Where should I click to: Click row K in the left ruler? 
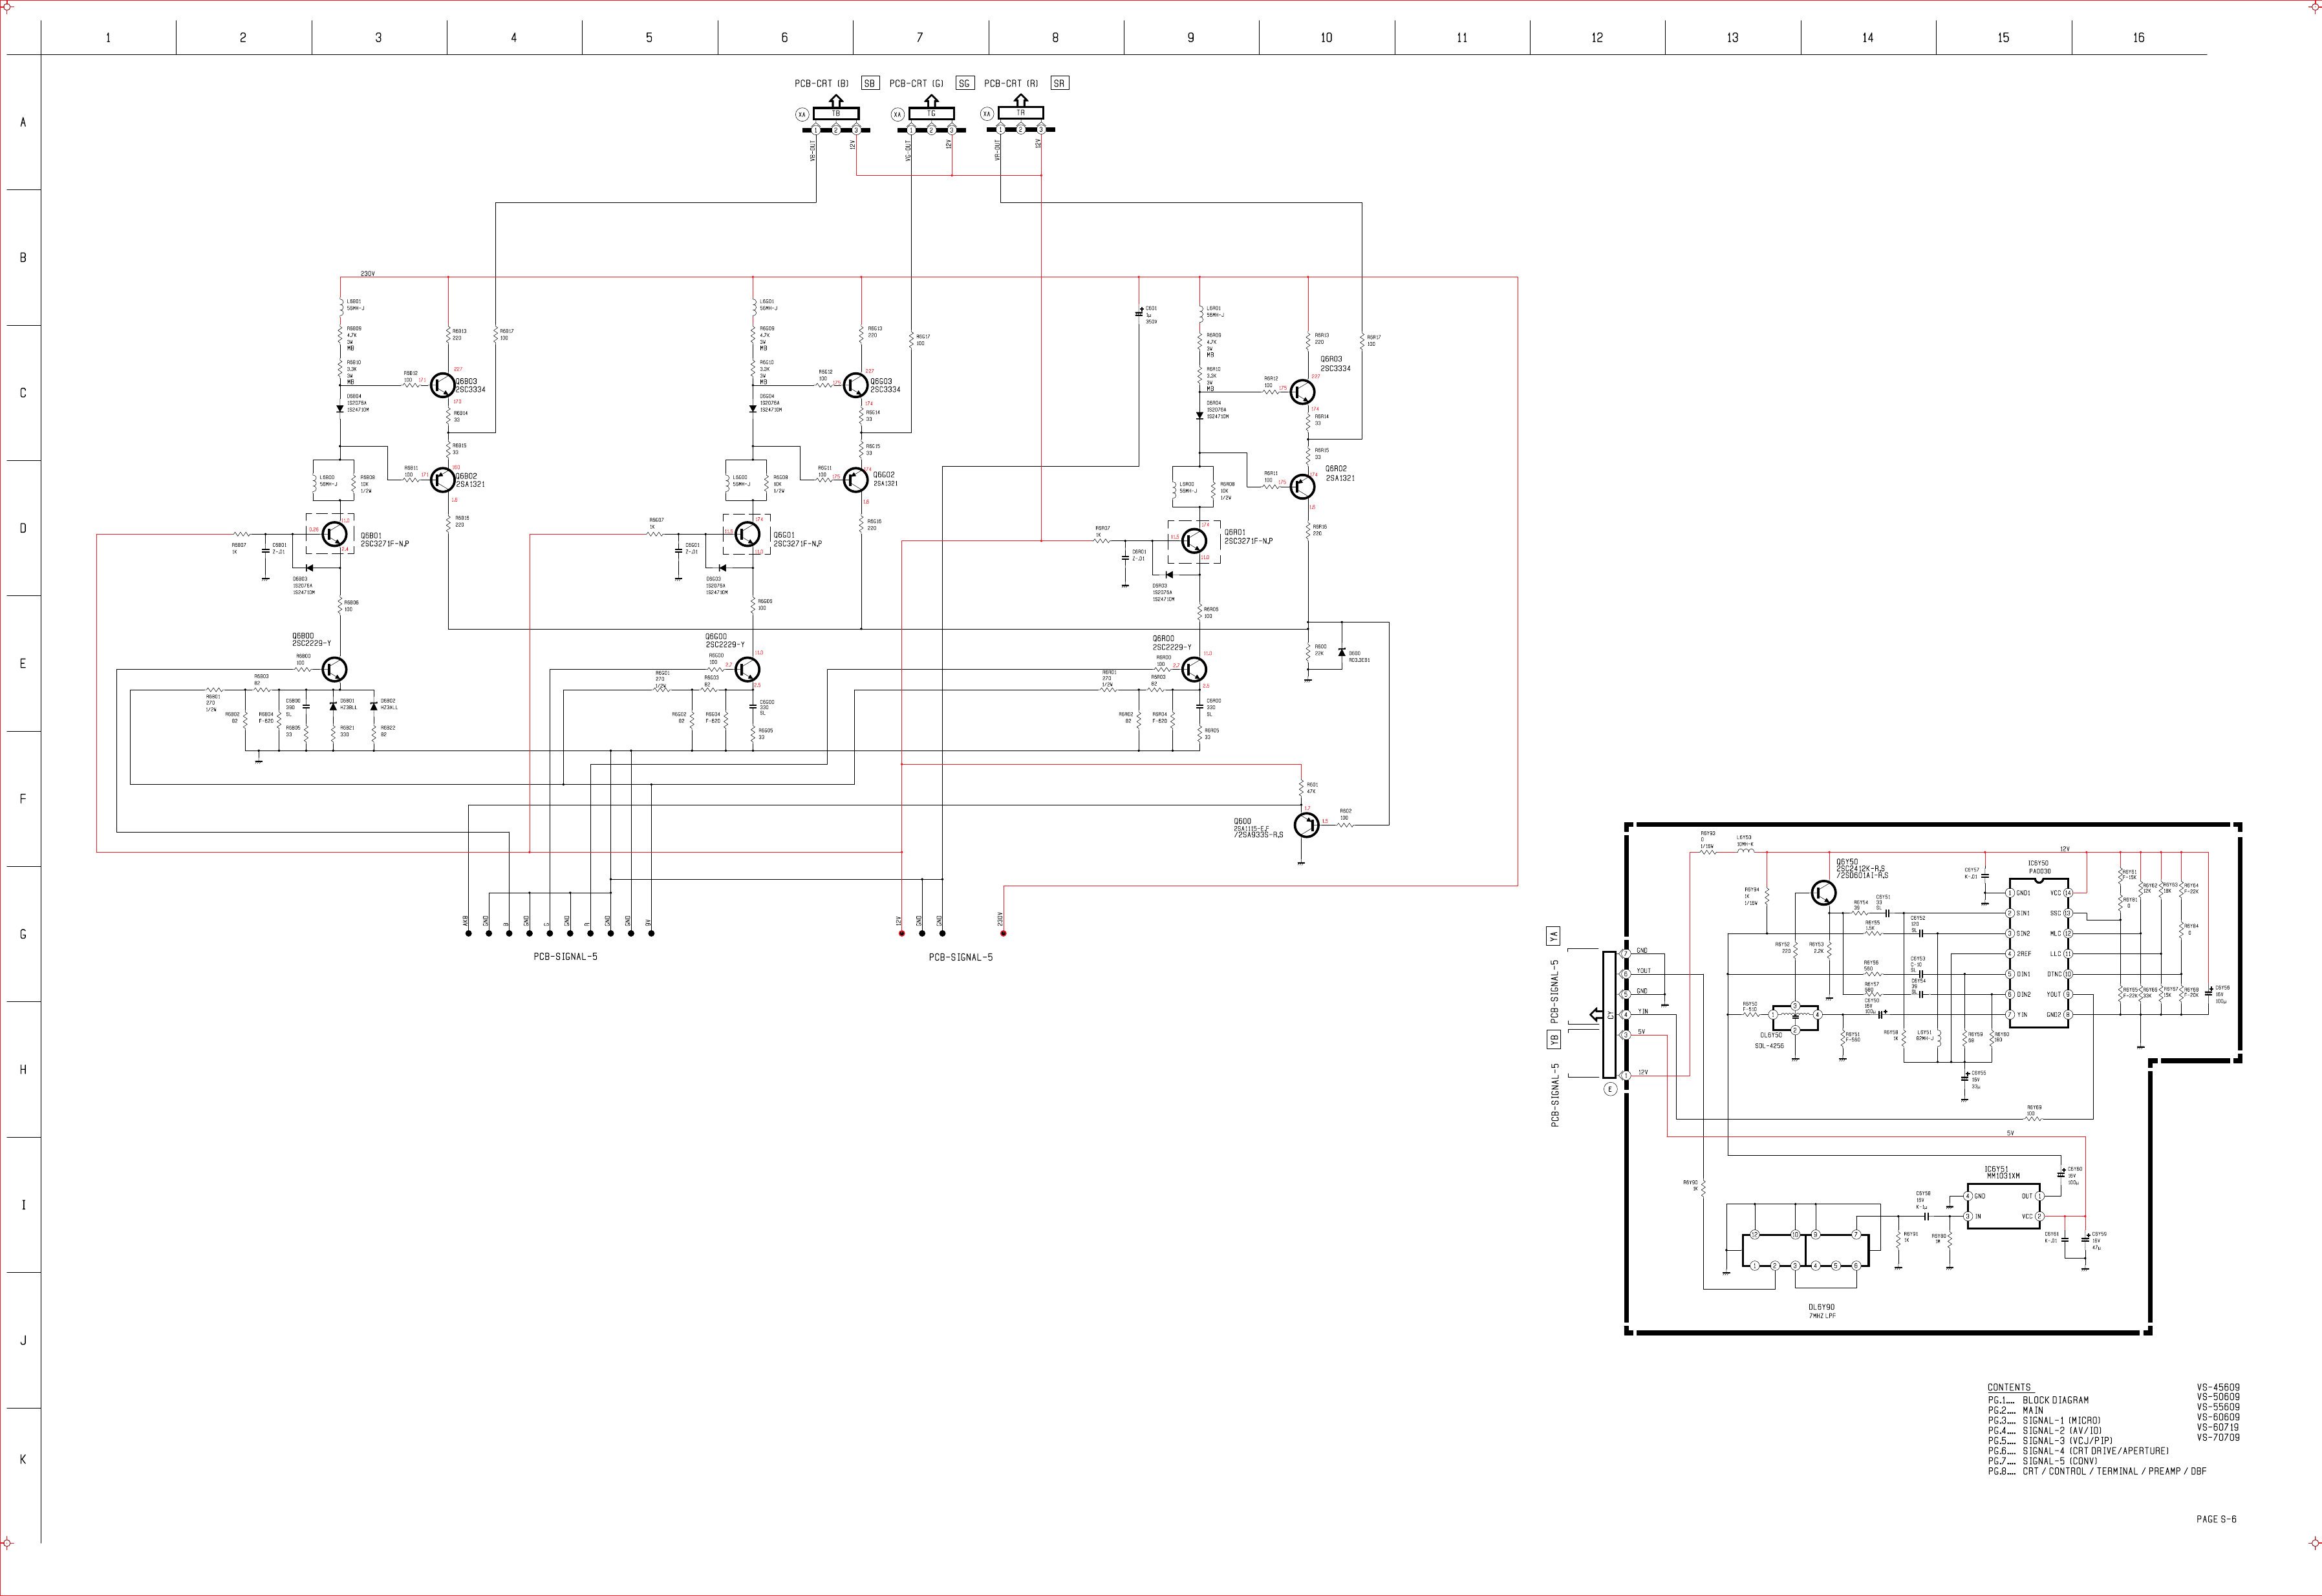(23, 1459)
